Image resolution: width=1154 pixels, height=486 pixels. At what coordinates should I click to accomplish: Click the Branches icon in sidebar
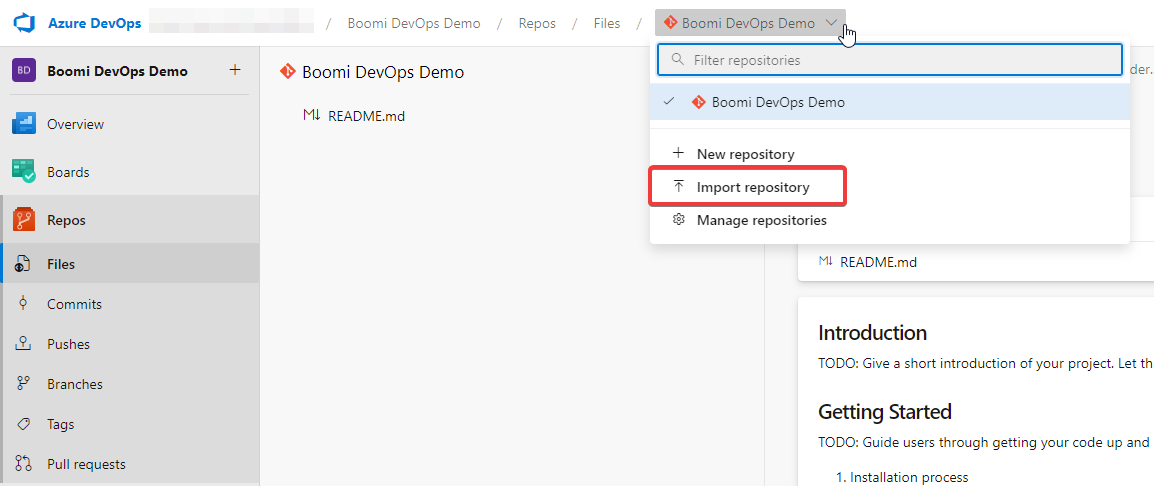tap(24, 384)
